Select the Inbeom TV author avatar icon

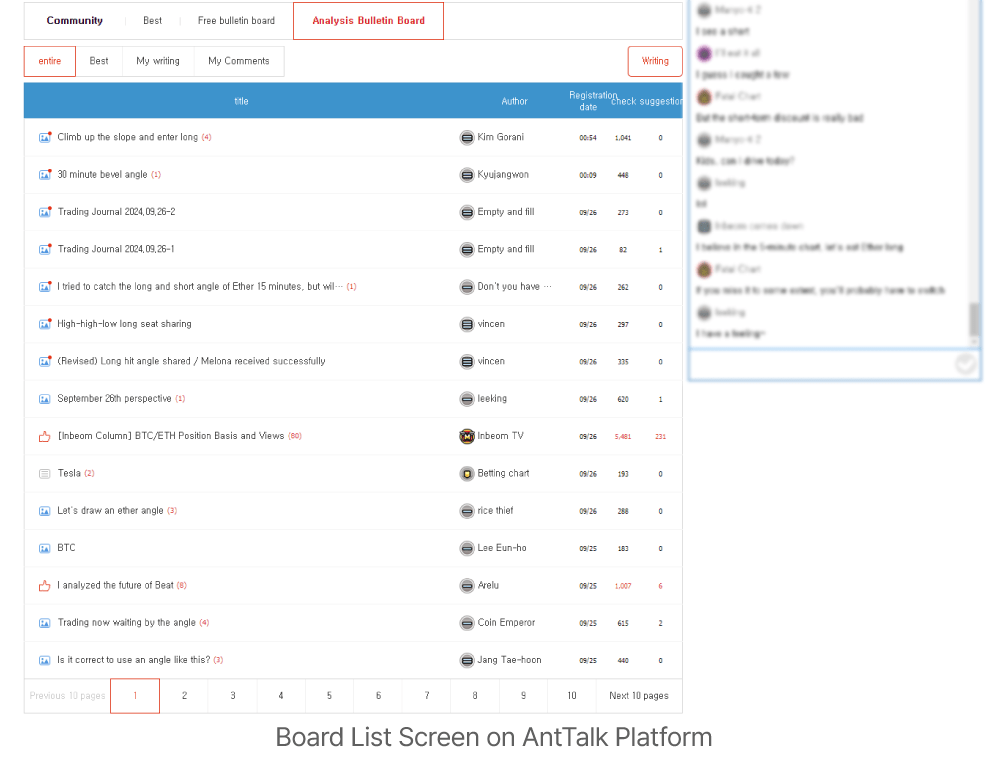click(466, 436)
